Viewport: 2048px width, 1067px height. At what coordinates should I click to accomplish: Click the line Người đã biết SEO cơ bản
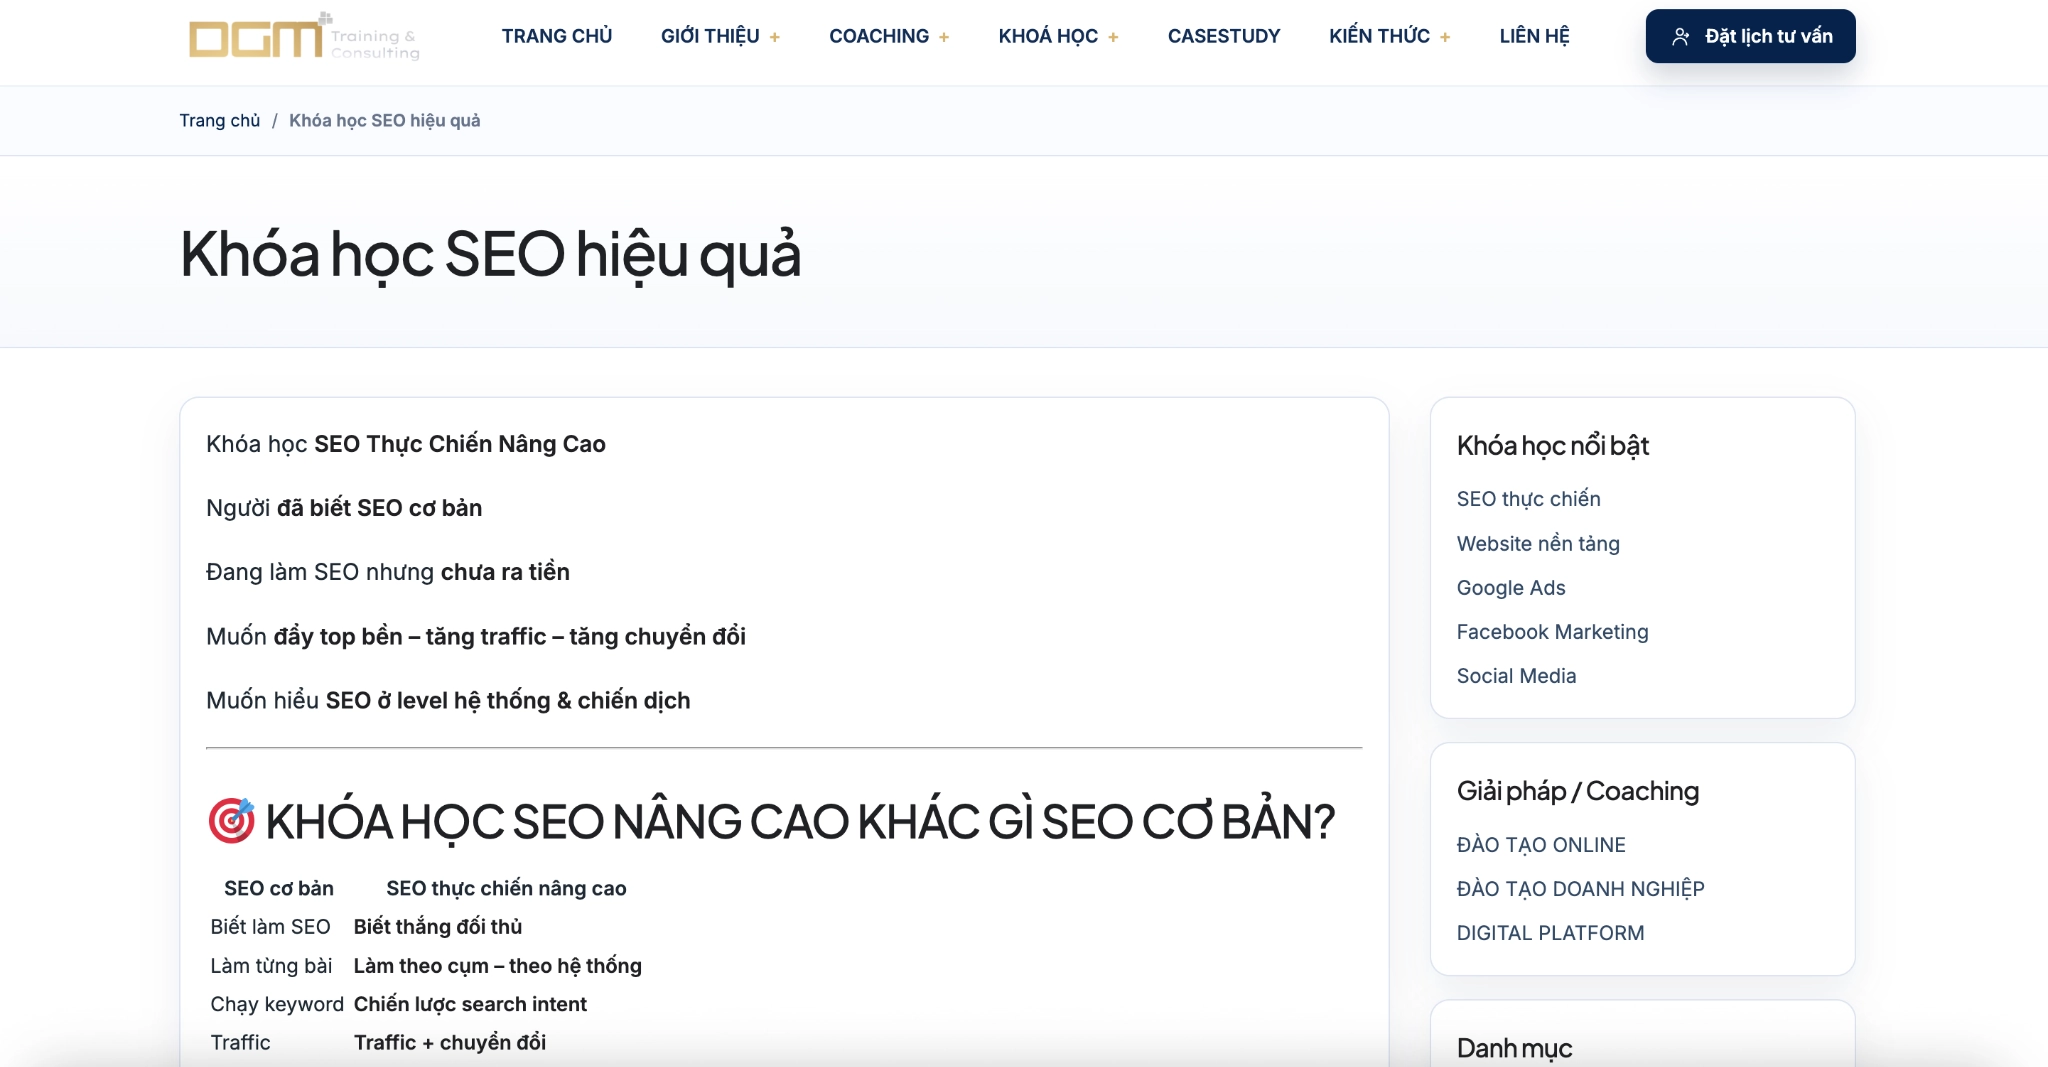pyautogui.click(x=344, y=508)
